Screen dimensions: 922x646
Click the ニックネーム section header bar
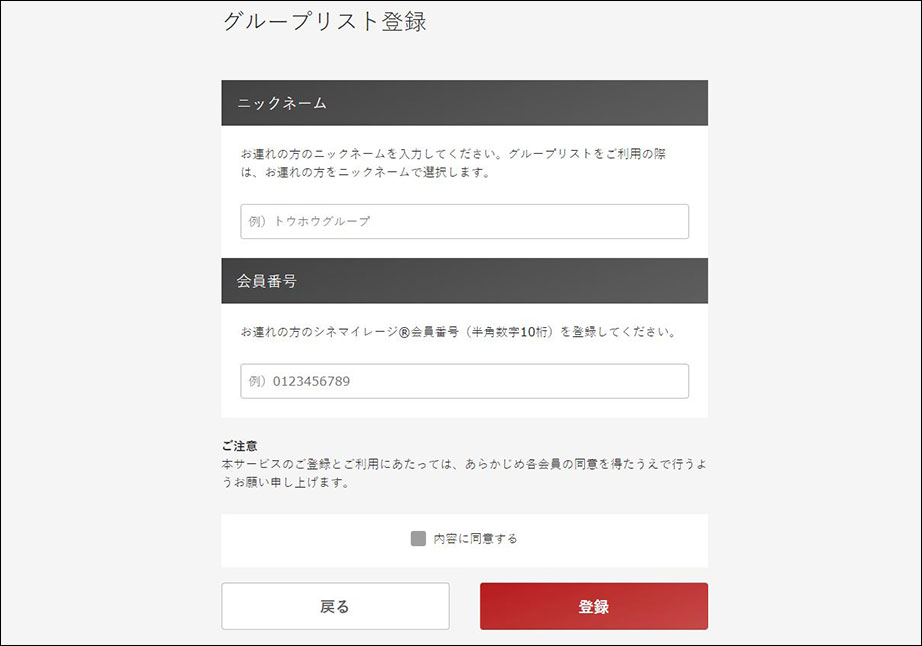465,103
